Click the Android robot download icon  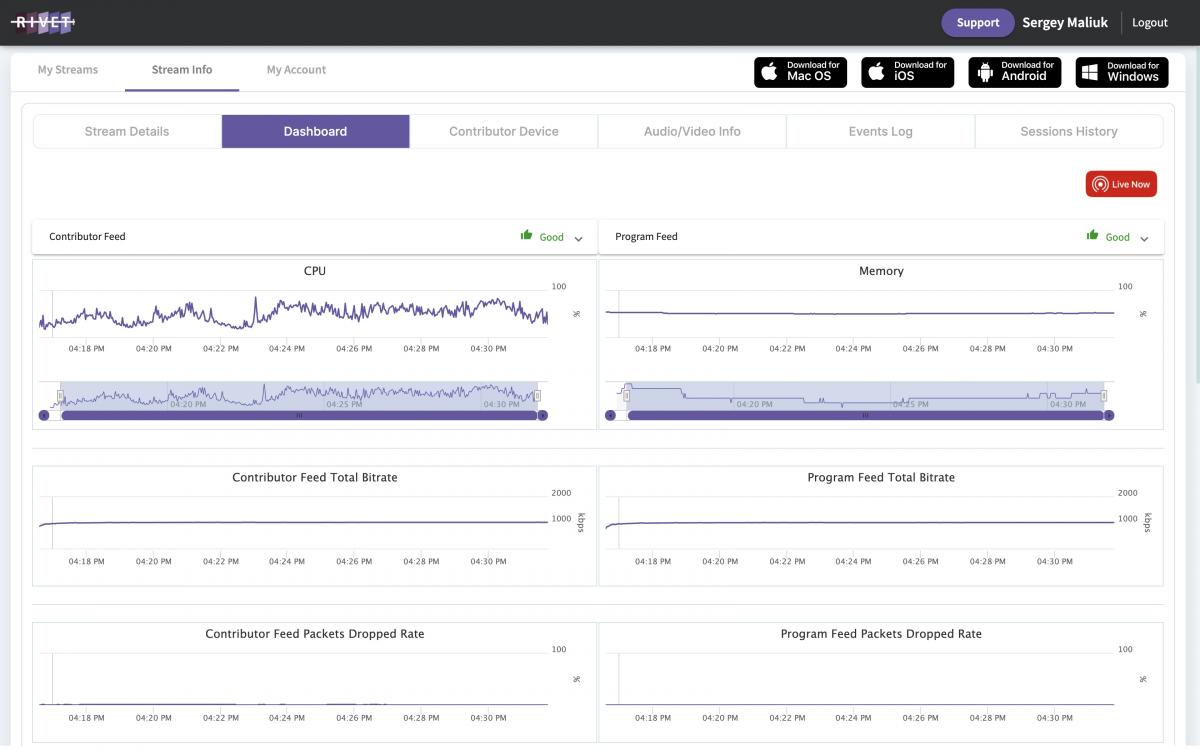pos(985,72)
